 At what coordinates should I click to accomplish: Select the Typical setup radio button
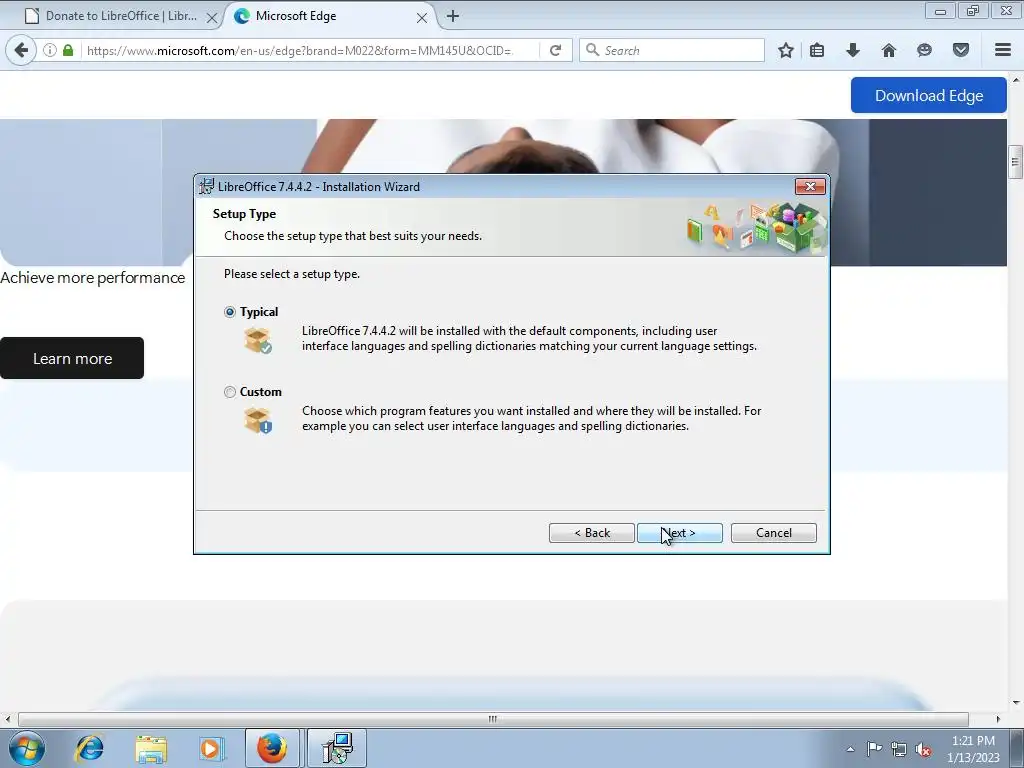(230, 312)
